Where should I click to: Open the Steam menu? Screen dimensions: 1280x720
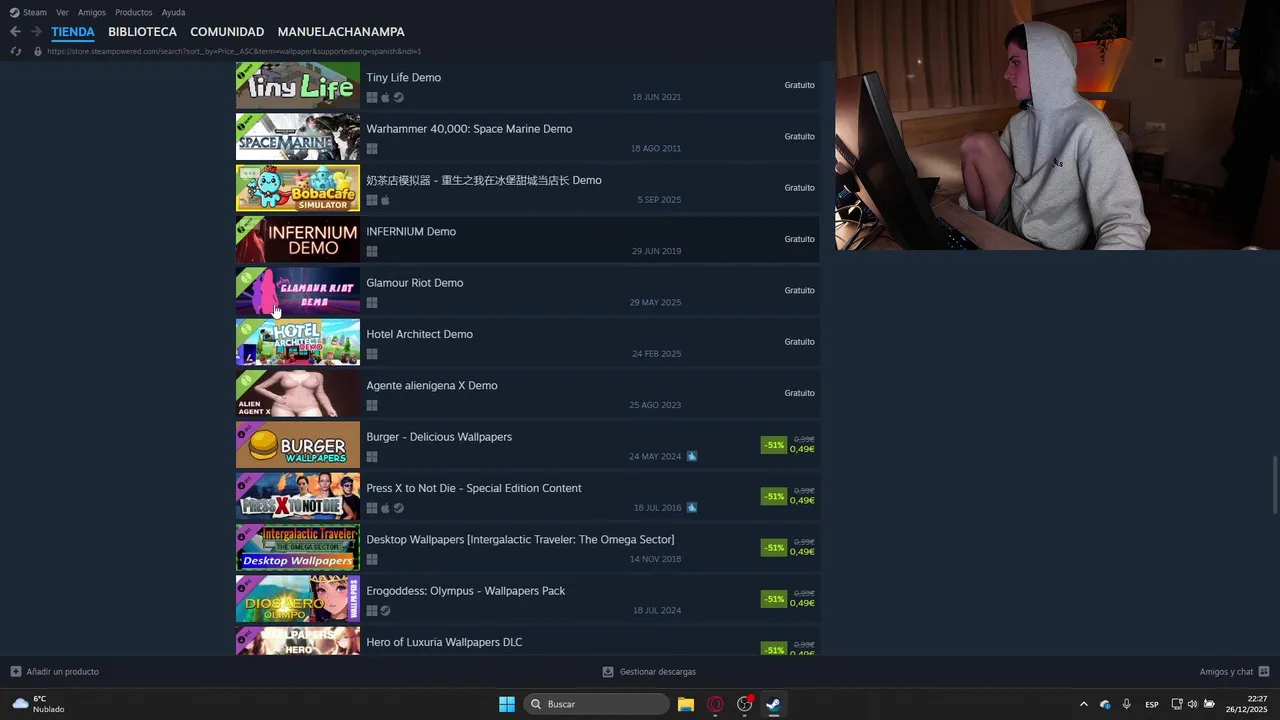[28, 12]
